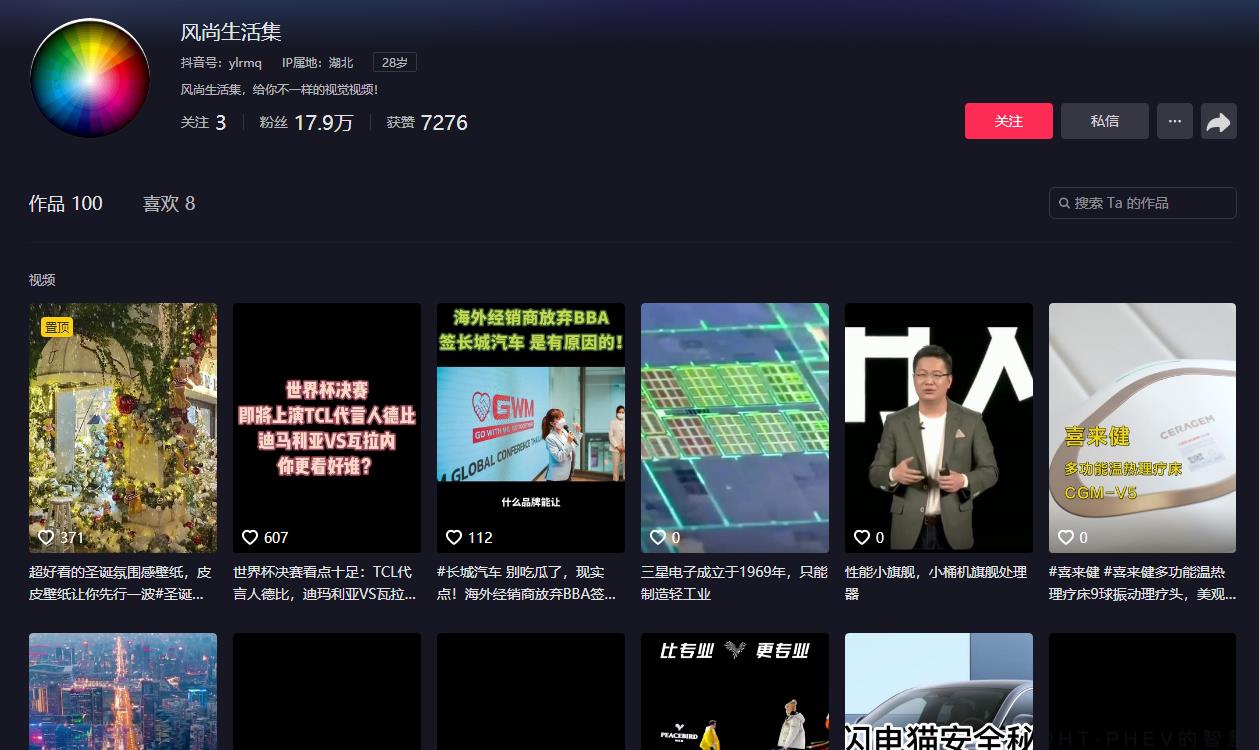Open the Samsung chip wafer video thumbnail
This screenshot has height=750, width=1259.
tap(735, 428)
